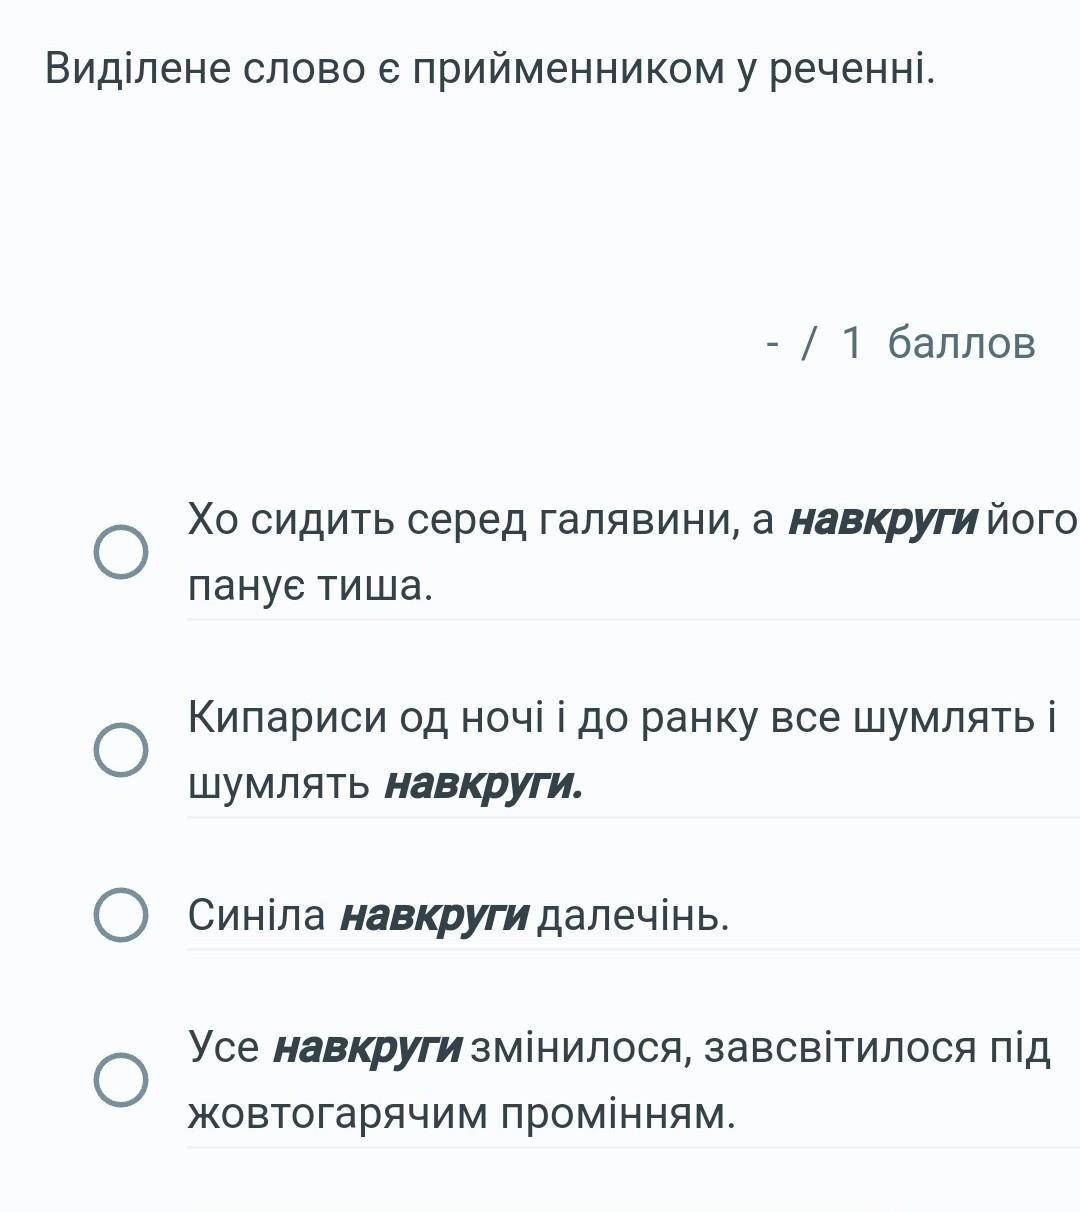Click the word "далечінь."
Image resolution: width=1080 pixels, height=1212 pixels.
coord(633,915)
